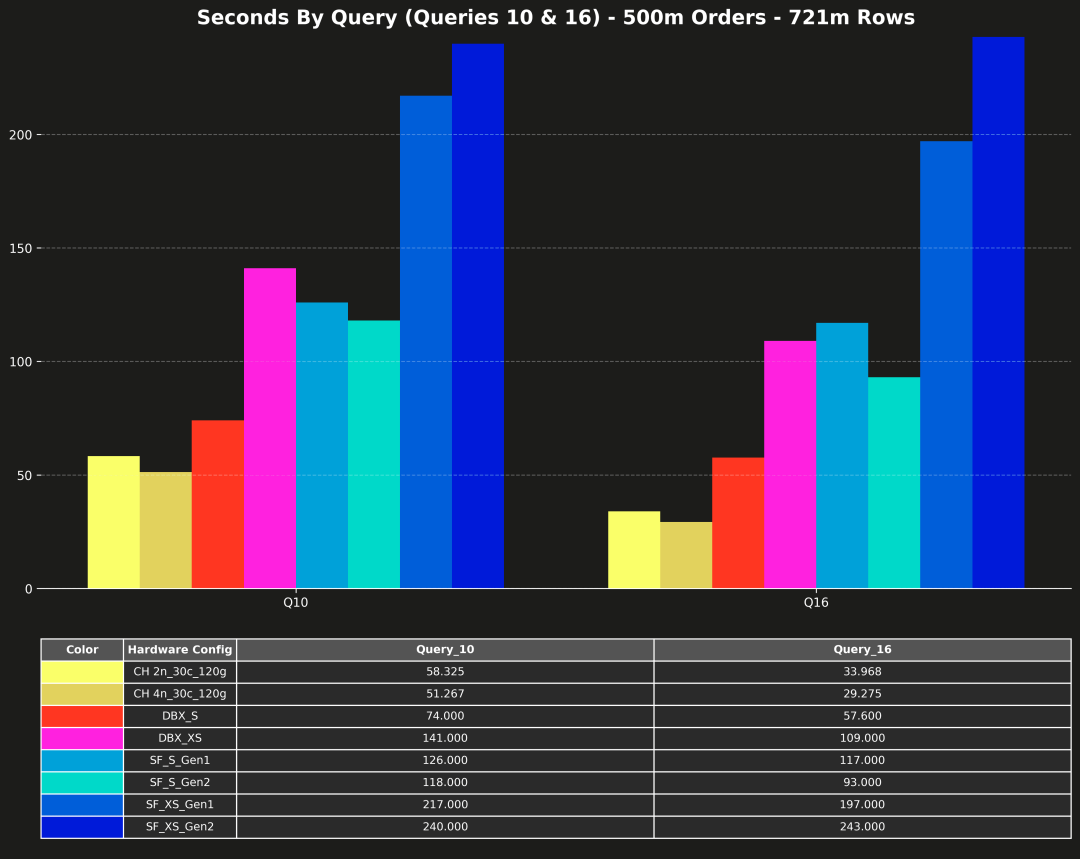Click the SF_S_Gen1 legend color swatch
1080x859 pixels.
82,760
